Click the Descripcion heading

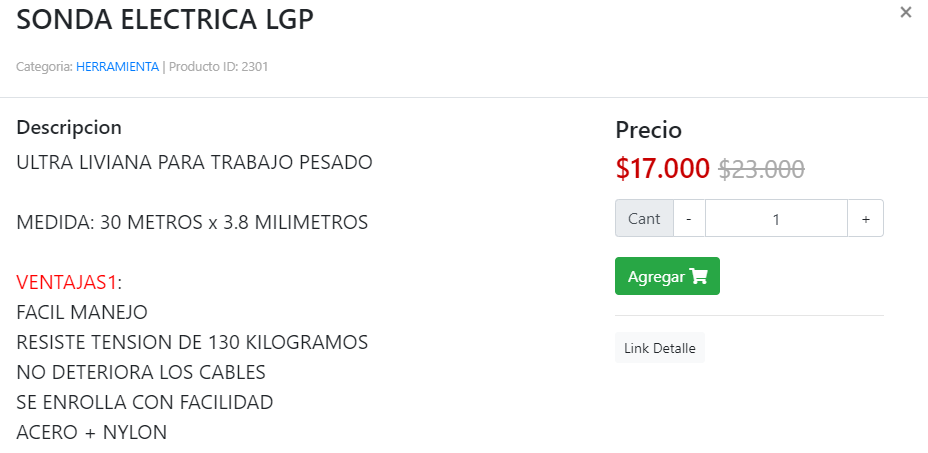69,128
